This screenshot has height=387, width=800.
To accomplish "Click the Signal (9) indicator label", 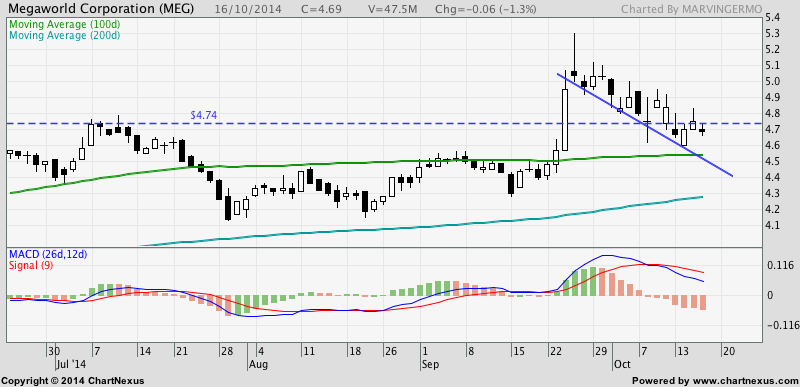I will [x=30, y=265].
